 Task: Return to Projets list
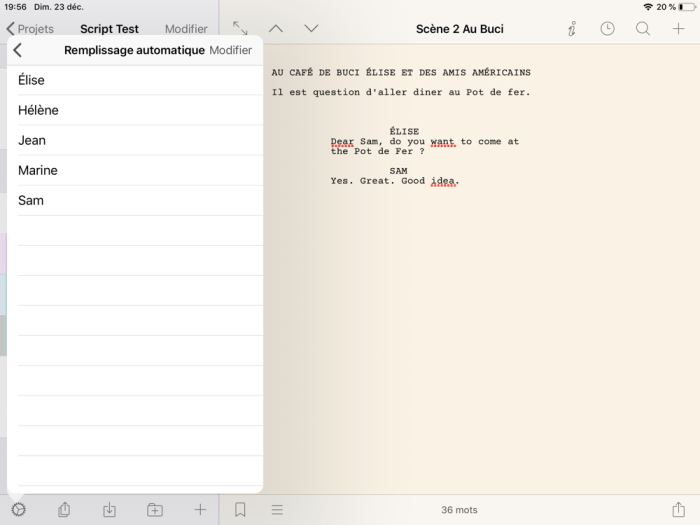(30, 29)
